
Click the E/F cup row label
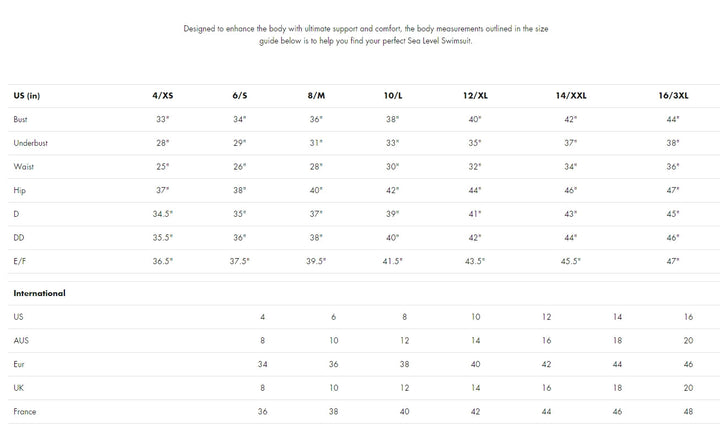(20, 261)
